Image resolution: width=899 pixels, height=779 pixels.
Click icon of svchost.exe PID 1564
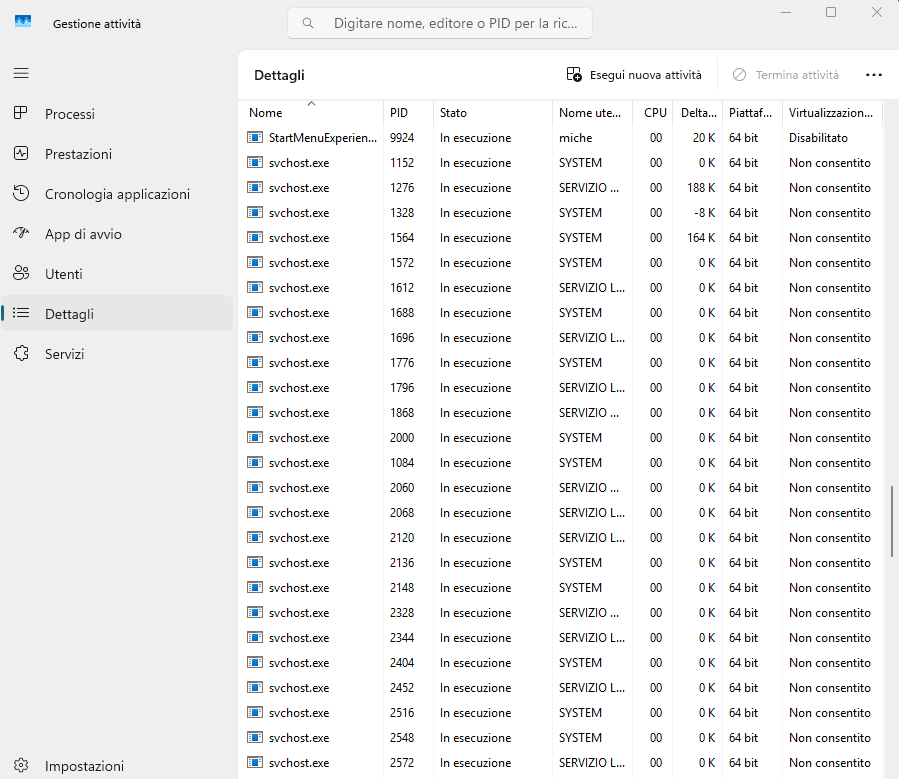pos(255,237)
